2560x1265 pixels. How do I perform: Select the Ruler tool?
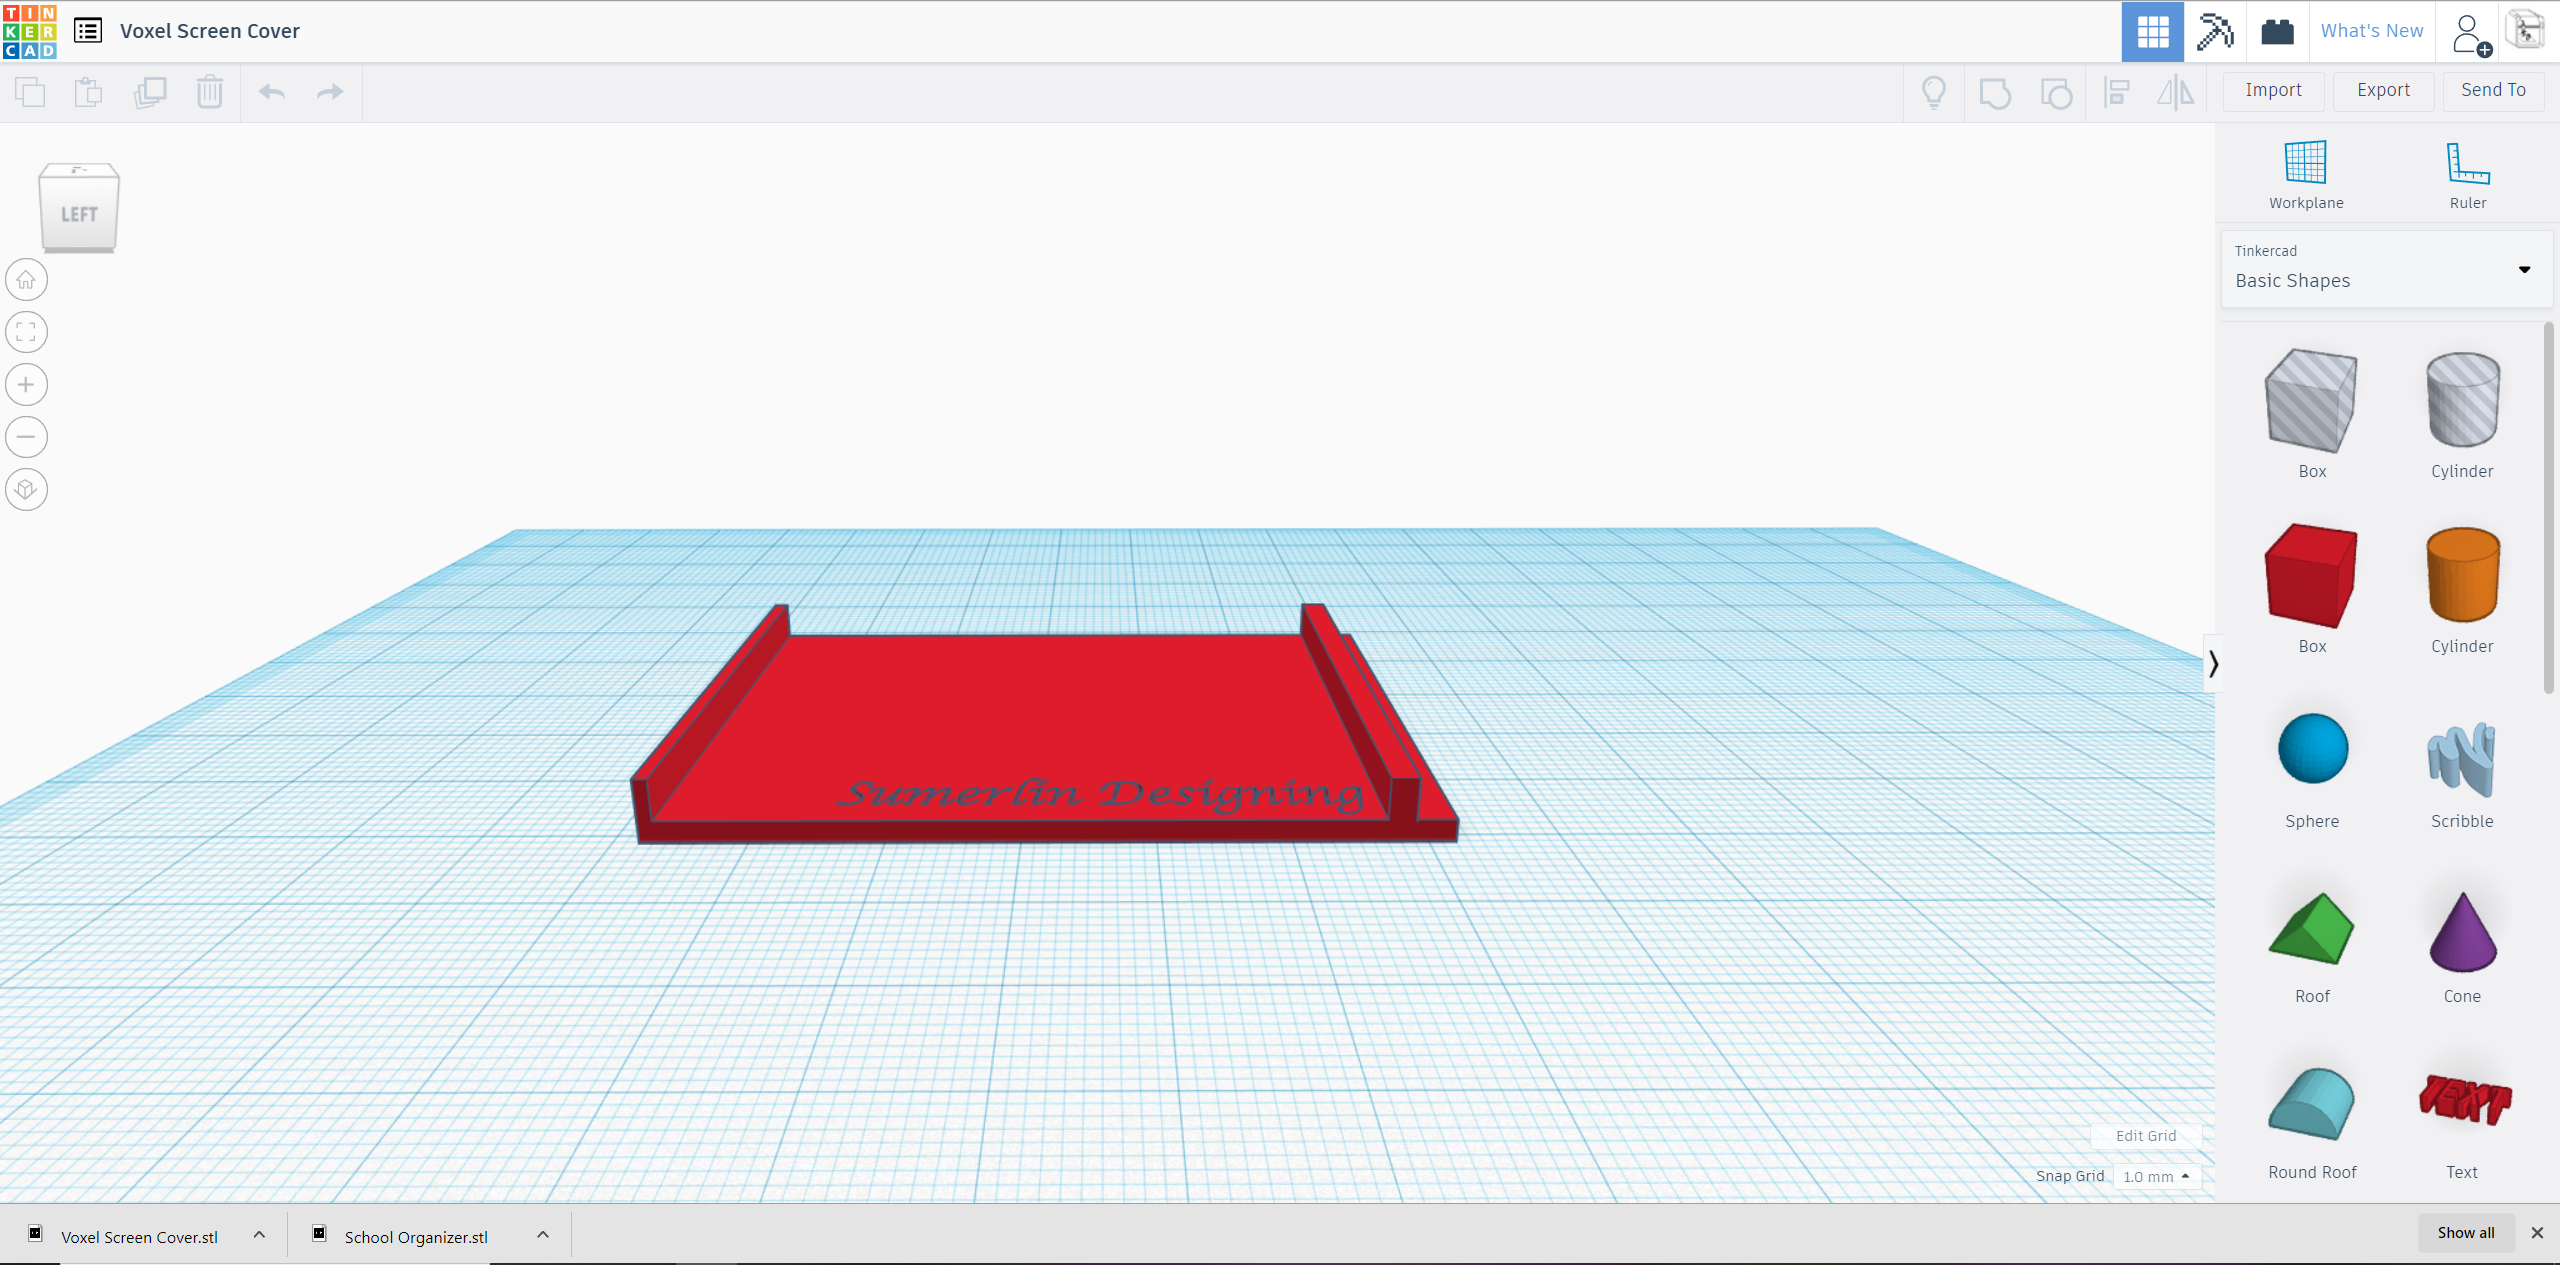pos(2465,163)
